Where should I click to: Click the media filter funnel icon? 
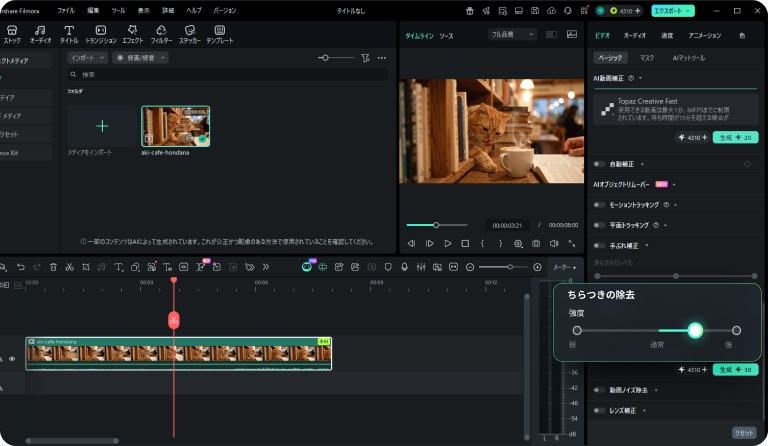point(365,58)
